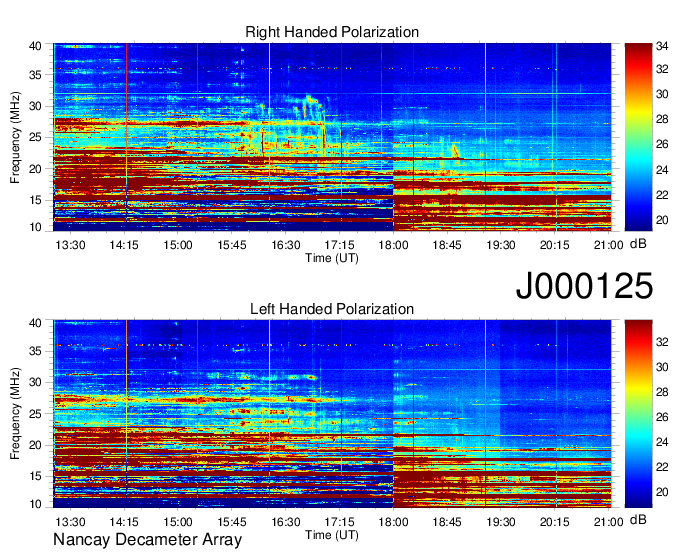Click the 21:00 time tick under the top plot
The height and width of the screenshot is (552, 680).
pyautogui.click(x=608, y=245)
